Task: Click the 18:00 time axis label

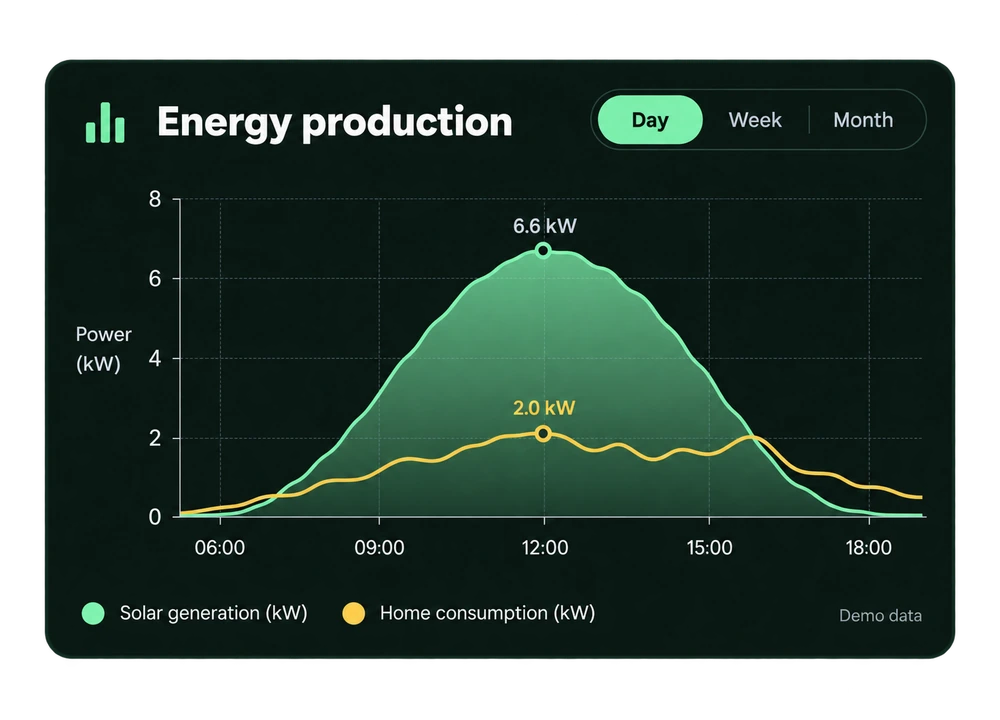Action: click(x=869, y=548)
